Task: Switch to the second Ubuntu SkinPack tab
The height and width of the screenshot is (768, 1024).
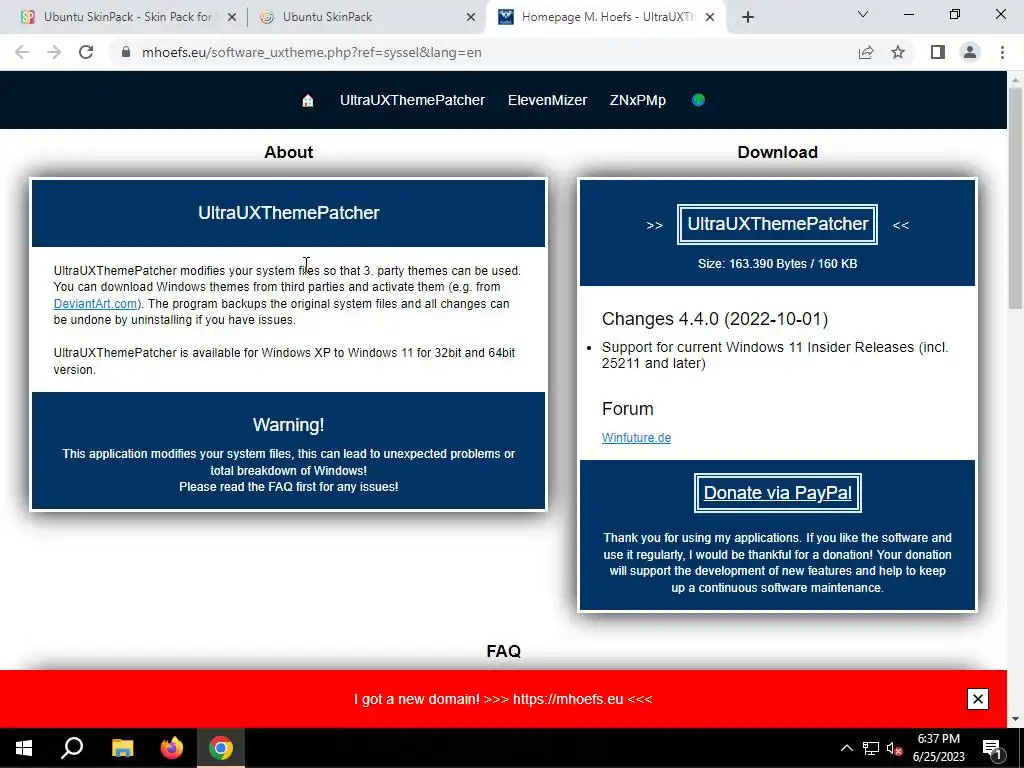Action: [x=366, y=17]
